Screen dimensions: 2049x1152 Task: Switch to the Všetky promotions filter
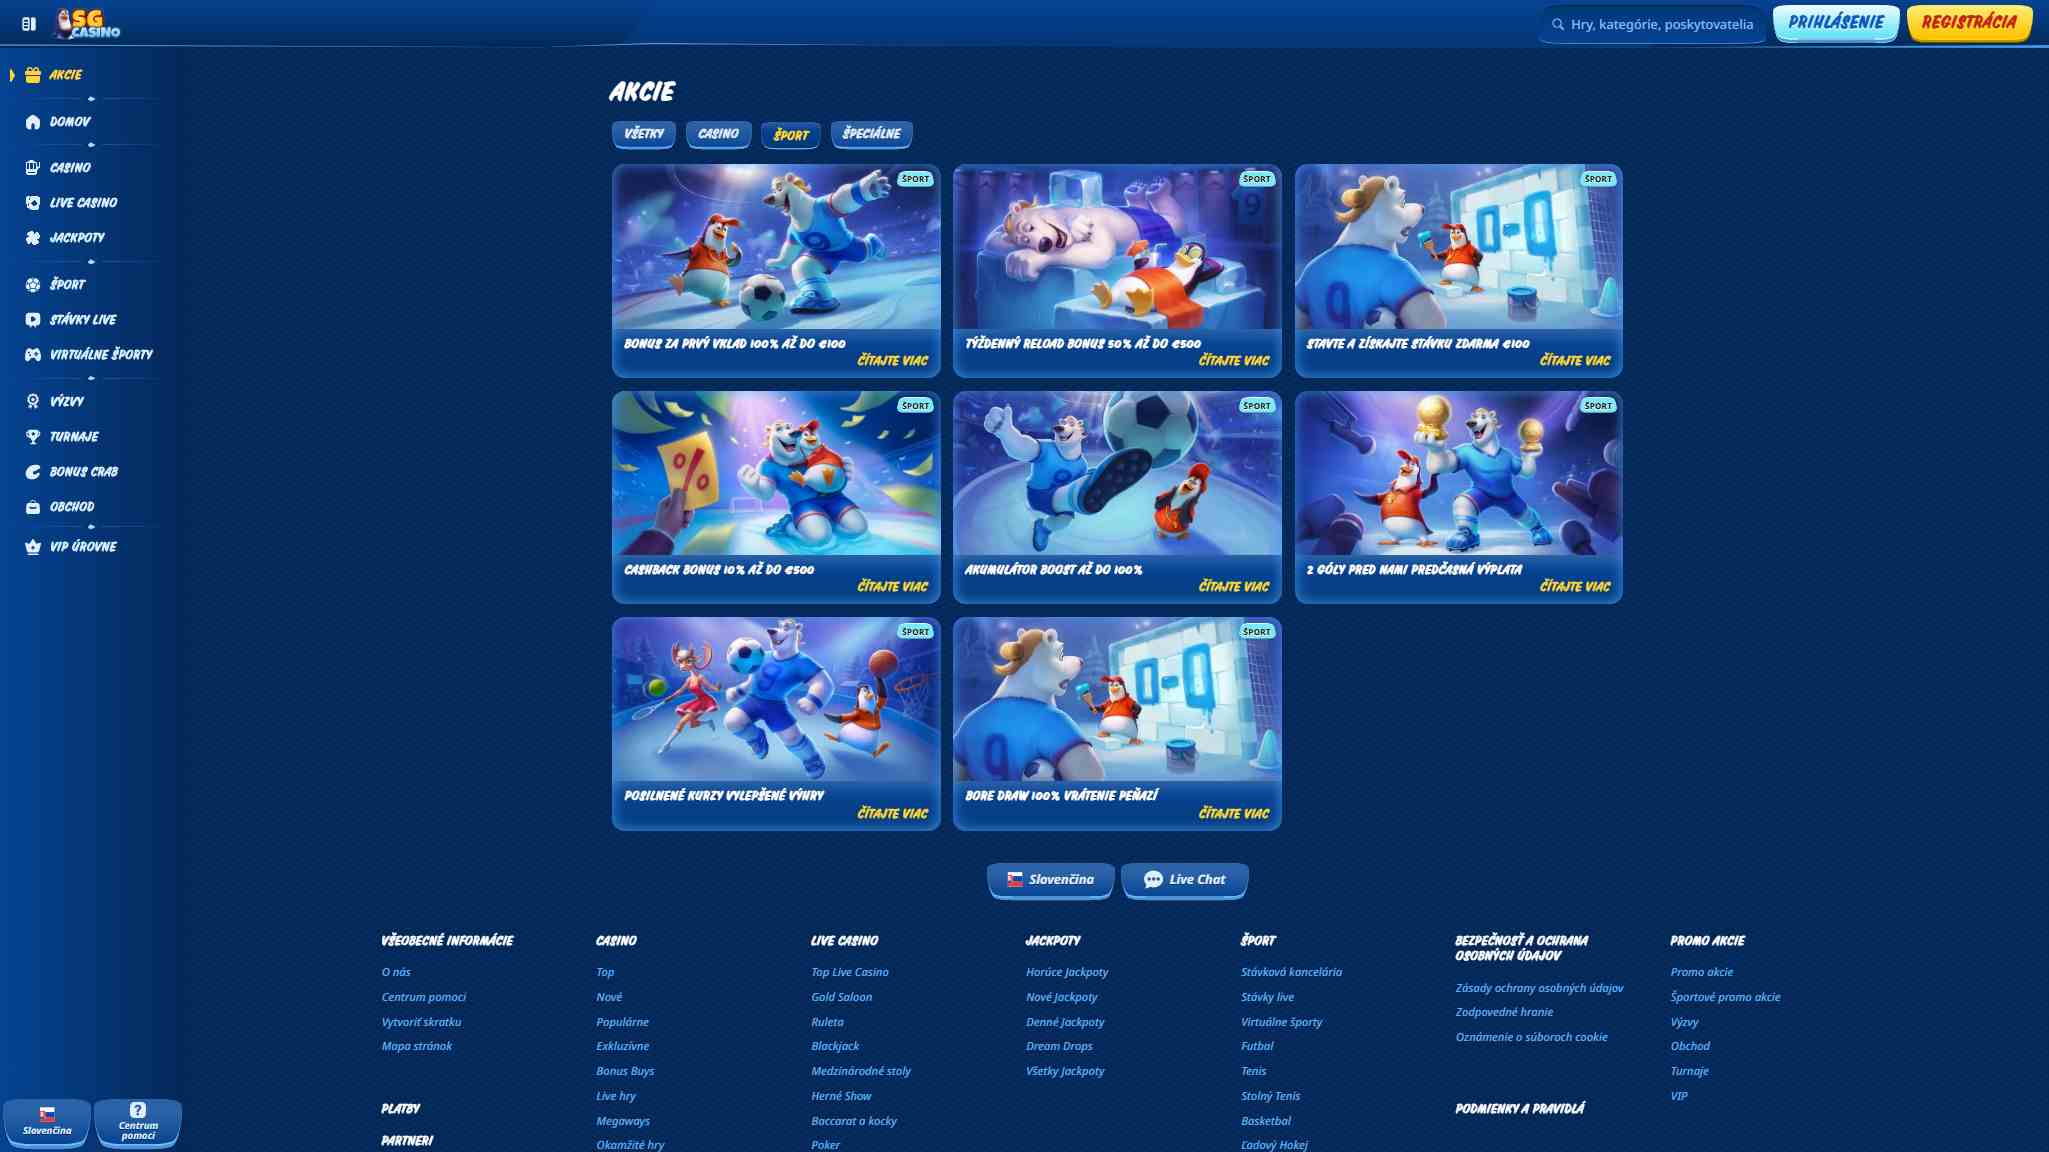tap(643, 134)
